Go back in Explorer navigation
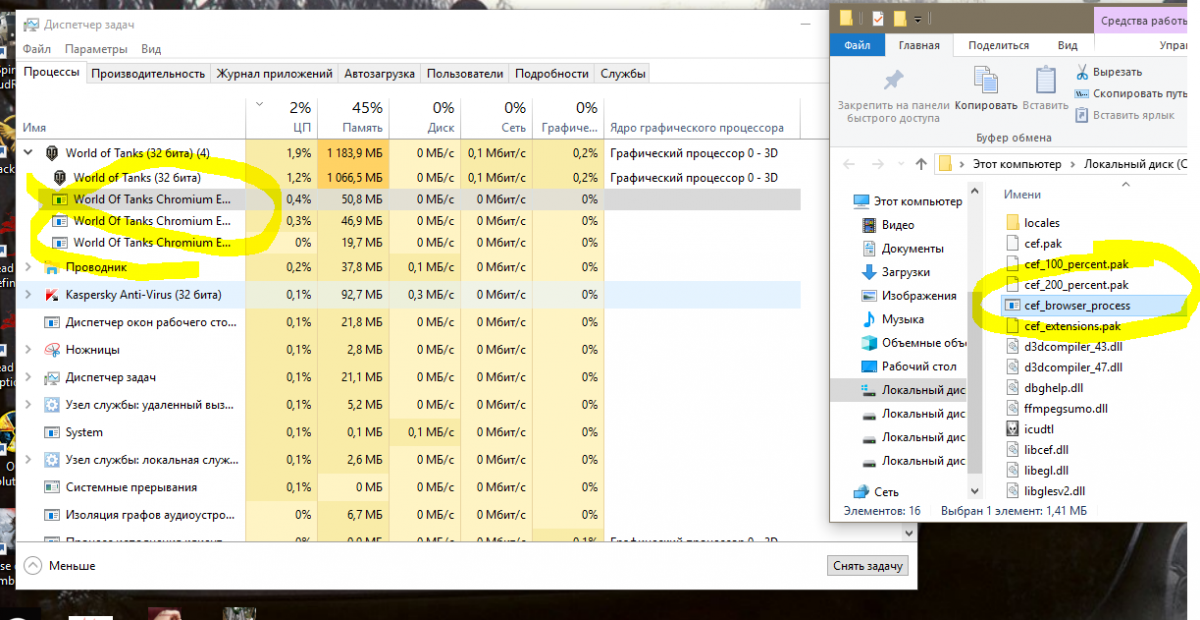This screenshot has height=620, width=1200. pyautogui.click(x=848, y=163)
